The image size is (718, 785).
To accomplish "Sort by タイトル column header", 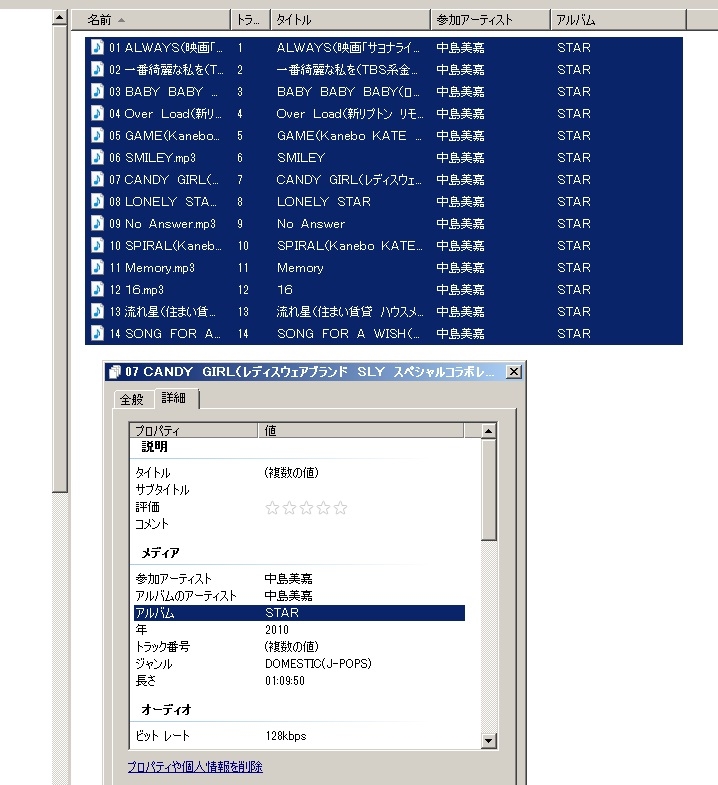I will [x=350, y=20].
